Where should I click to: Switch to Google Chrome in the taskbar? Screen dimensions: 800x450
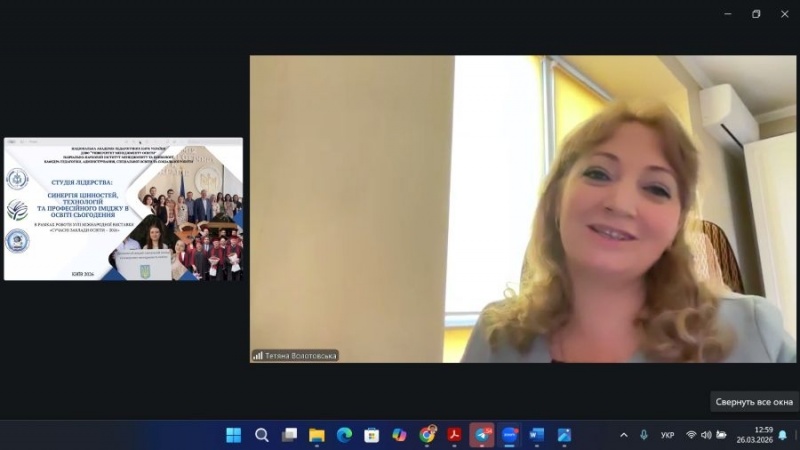click(427, 435)
